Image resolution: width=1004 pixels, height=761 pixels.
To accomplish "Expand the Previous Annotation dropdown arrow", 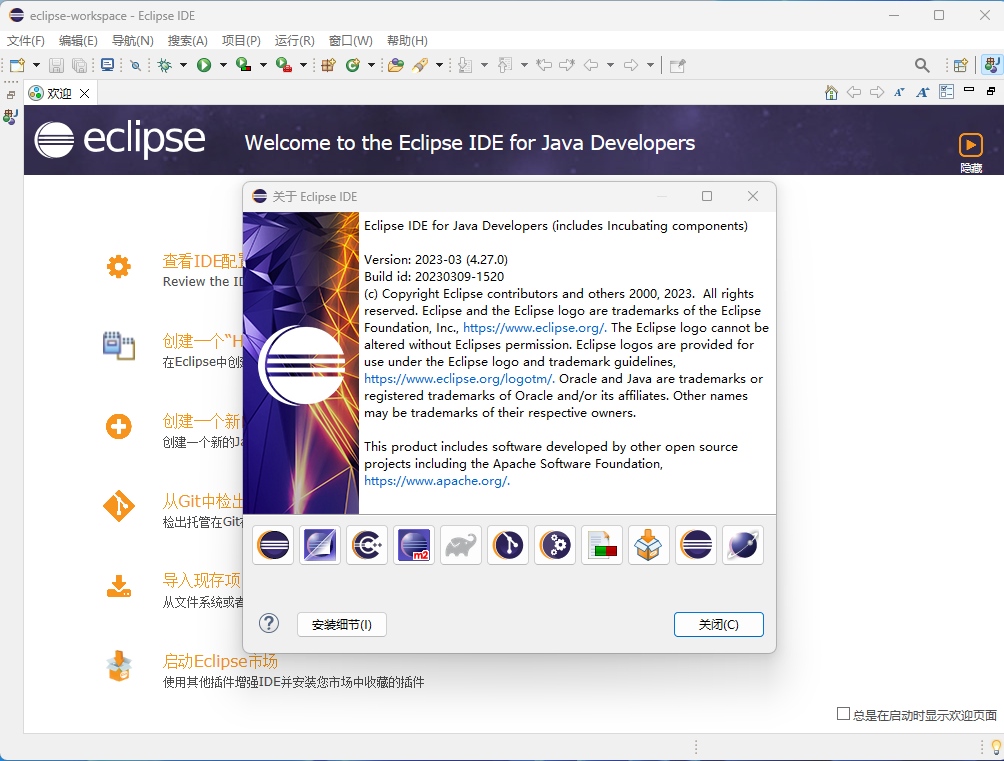I will pyautogui.click(x=524, y=65).
